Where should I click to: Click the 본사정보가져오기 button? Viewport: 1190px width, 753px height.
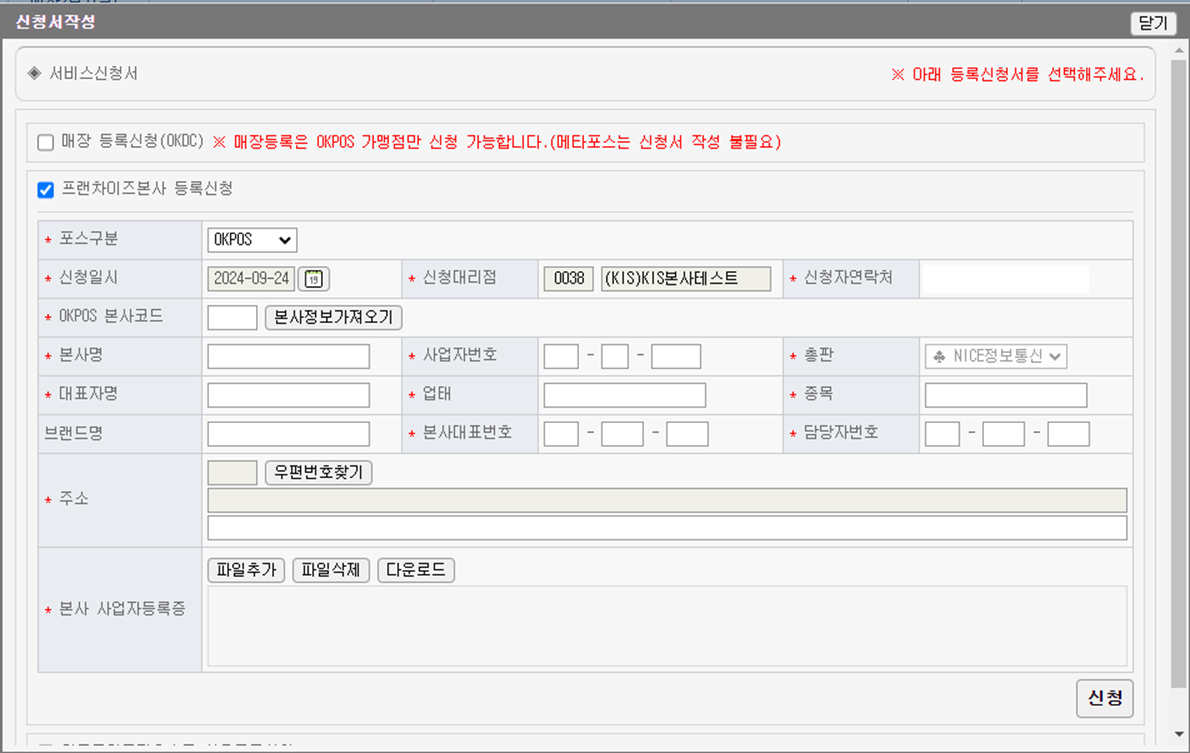point(333,318)
